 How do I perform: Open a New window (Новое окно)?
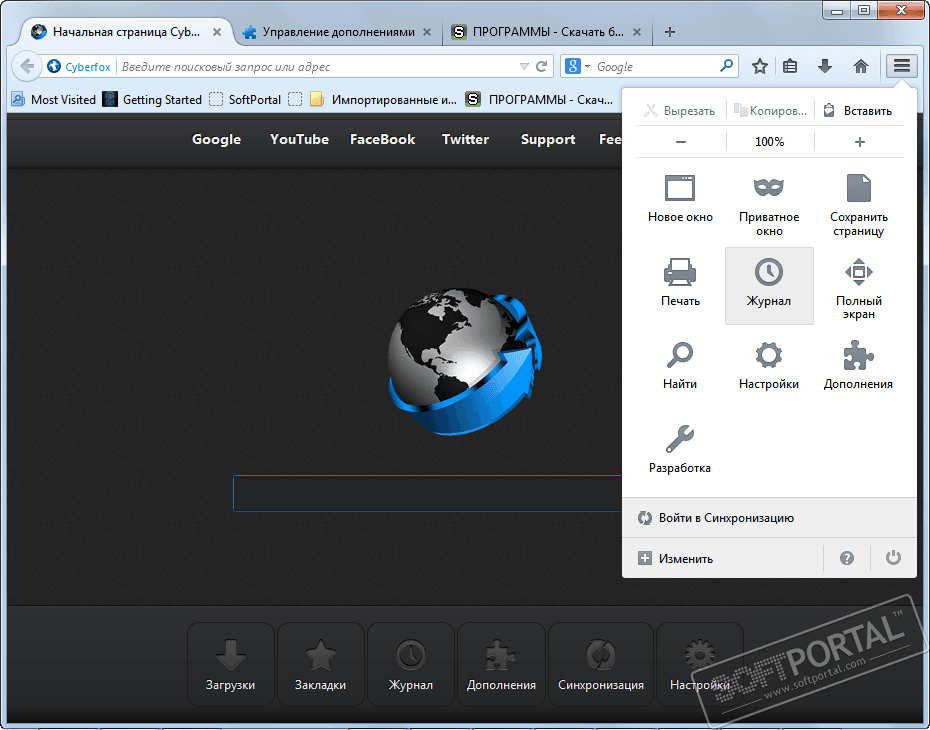pyautogui.click(x=680, y=200)
